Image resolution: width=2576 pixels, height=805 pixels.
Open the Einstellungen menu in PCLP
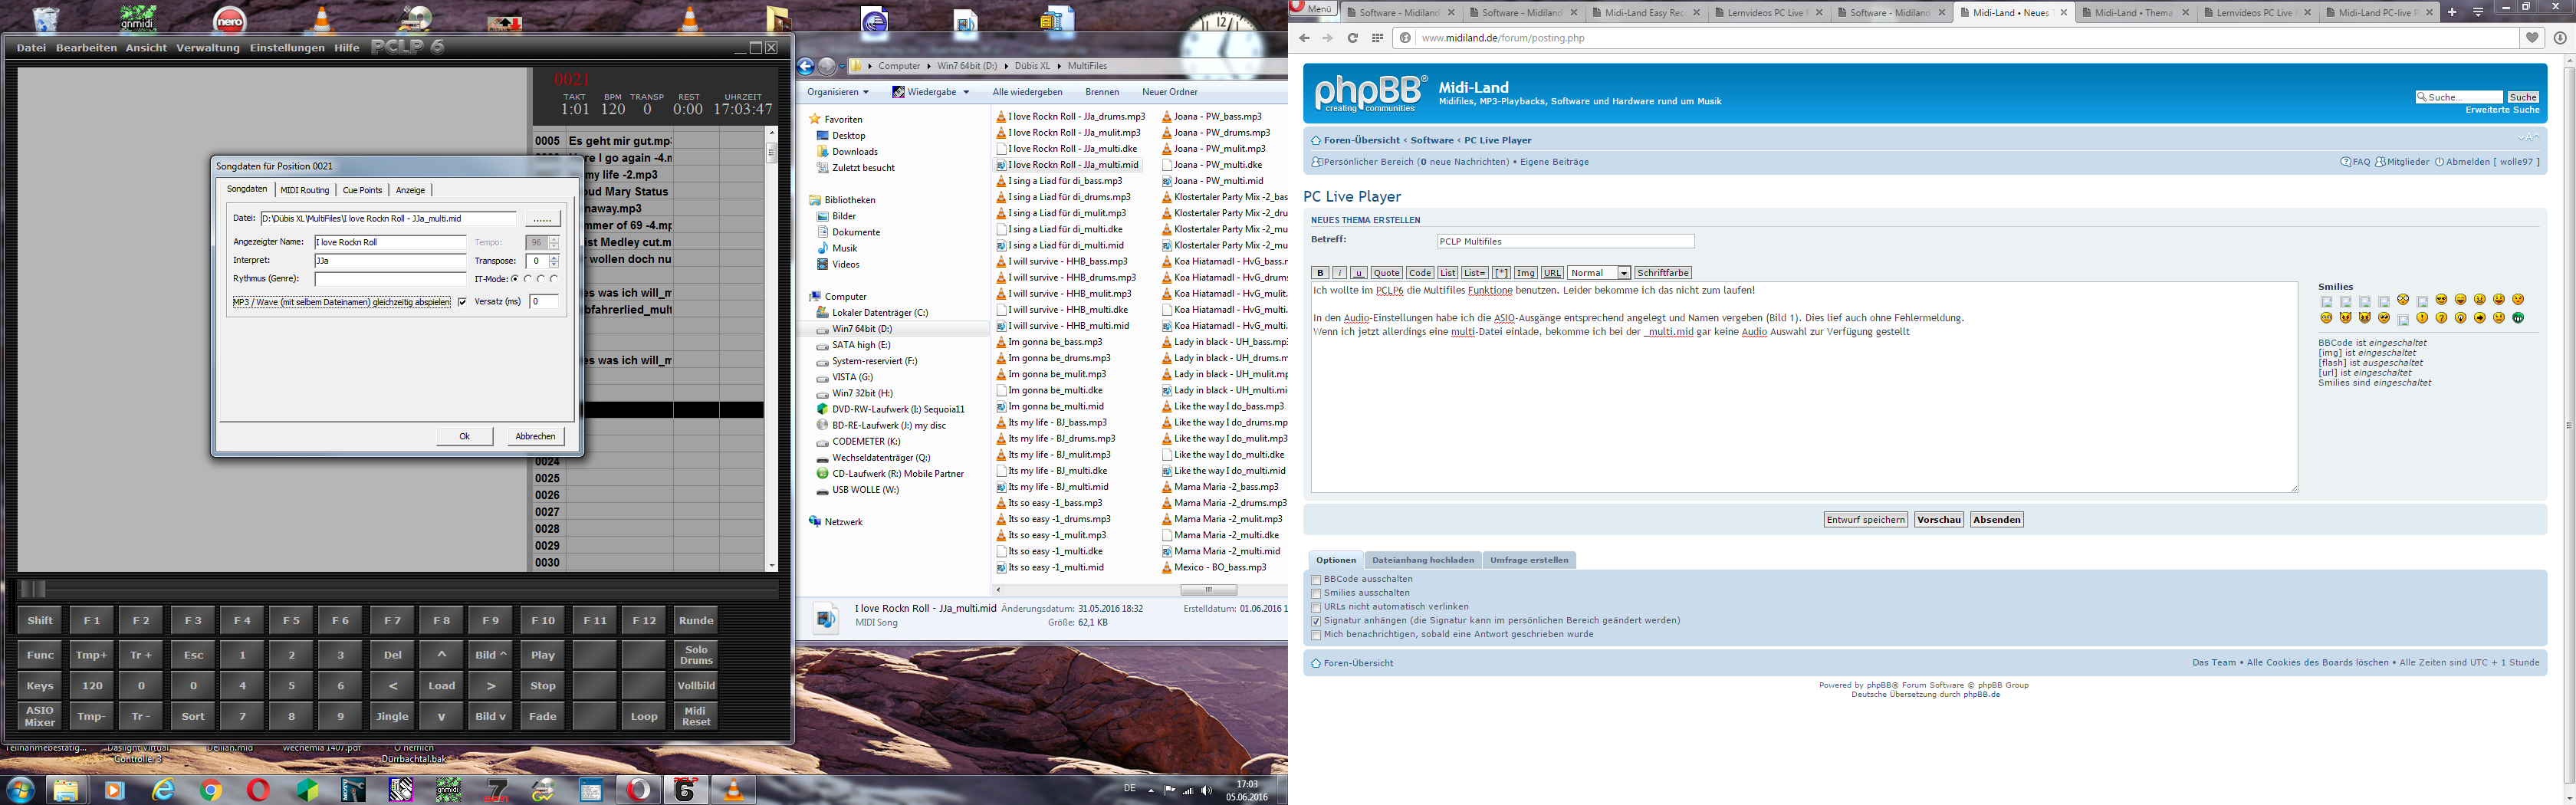[x=287, y=48]
